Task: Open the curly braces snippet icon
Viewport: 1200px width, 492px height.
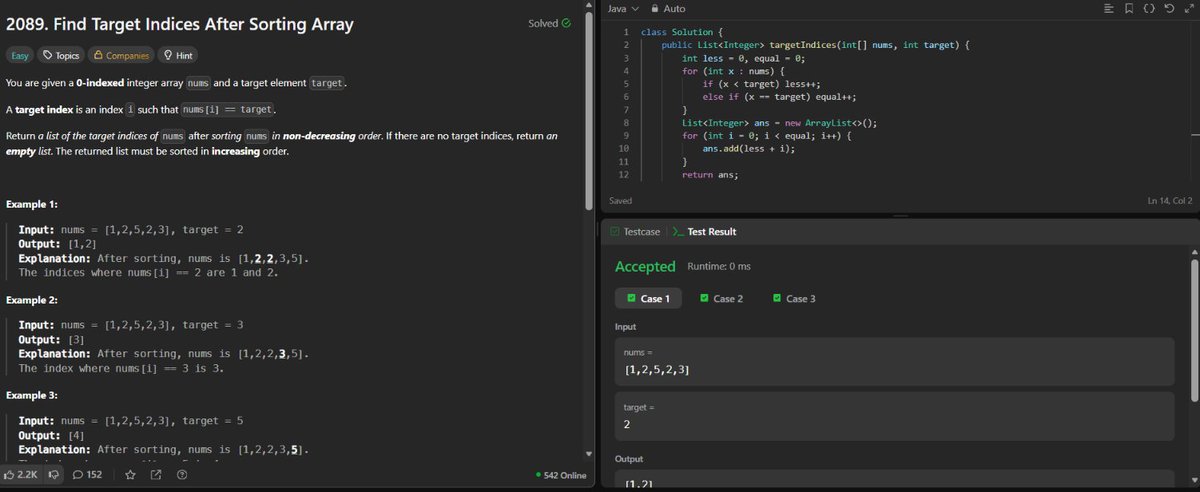Action: 1147,8
